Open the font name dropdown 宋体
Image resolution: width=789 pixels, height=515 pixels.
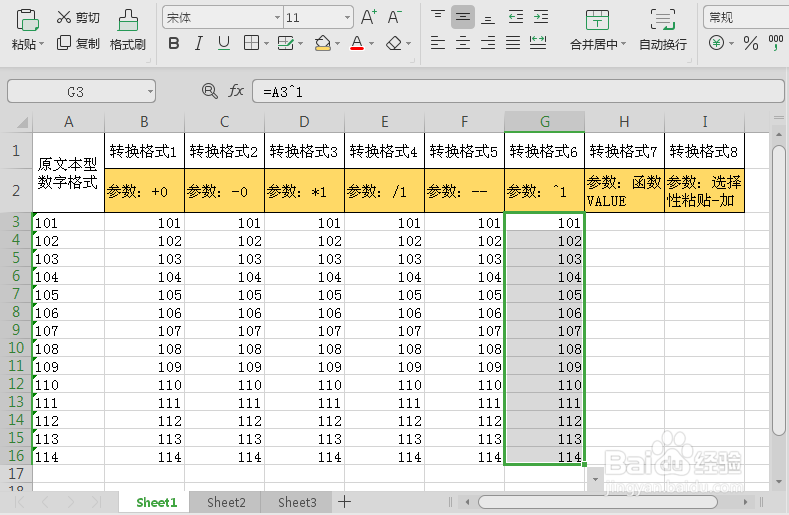click(x=277, y=18)
